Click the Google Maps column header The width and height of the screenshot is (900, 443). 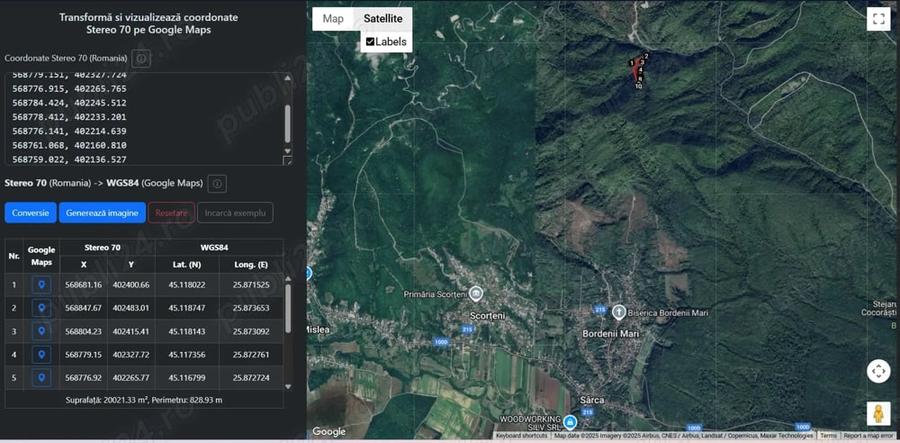[x=41, y=256]
